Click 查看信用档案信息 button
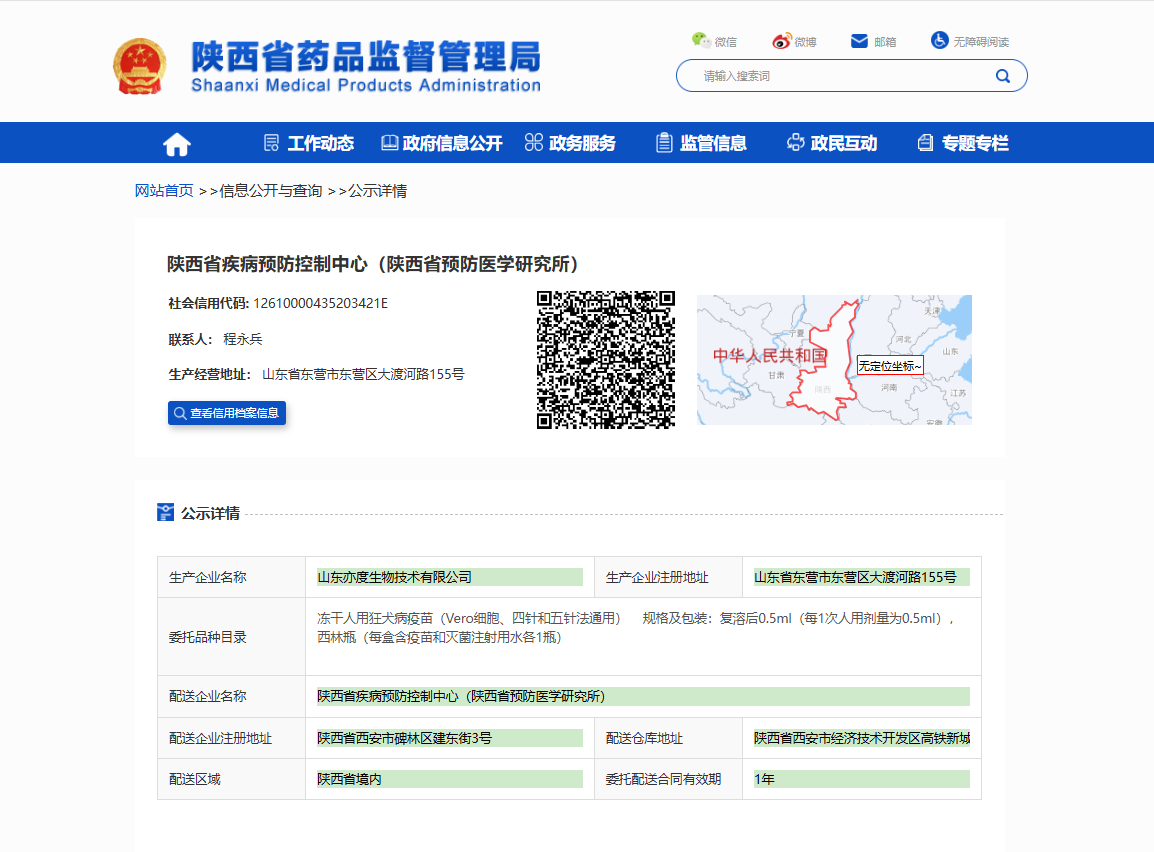The image size is (1154, 852). pos(227,413)
